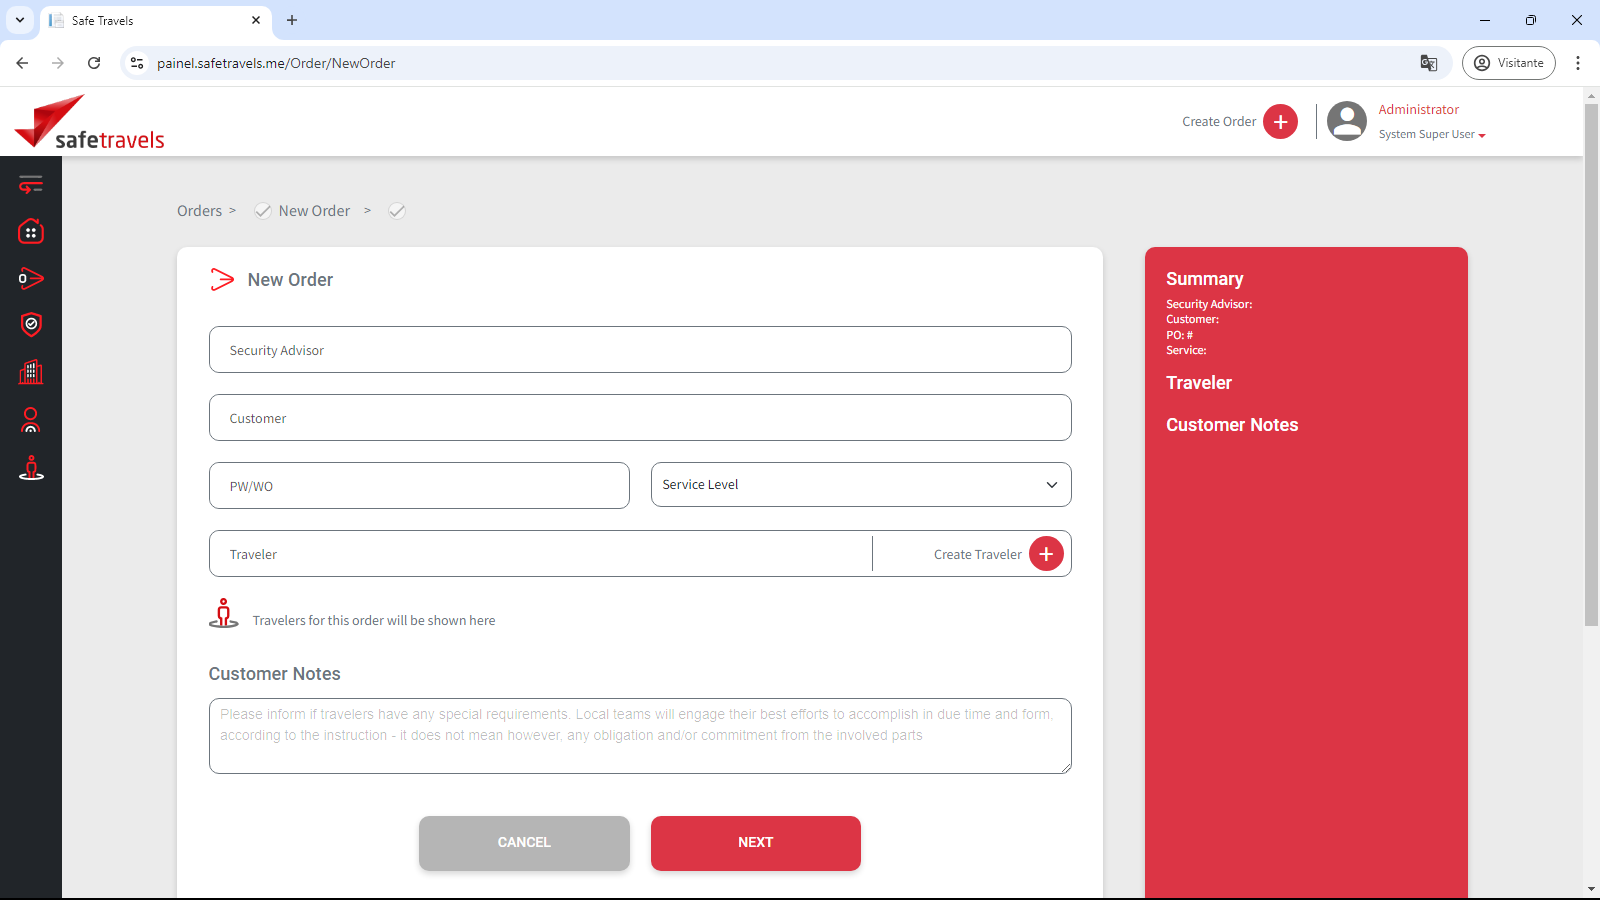Image resolution: width=1600 pixels, height=900 pixels.
Task: Click the red Create Traveler plus icon
Action: click(1046, 554)
